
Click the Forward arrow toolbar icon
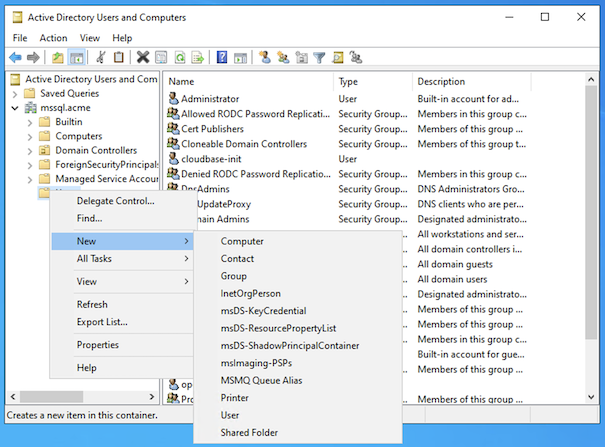click(x=33, y=58)
